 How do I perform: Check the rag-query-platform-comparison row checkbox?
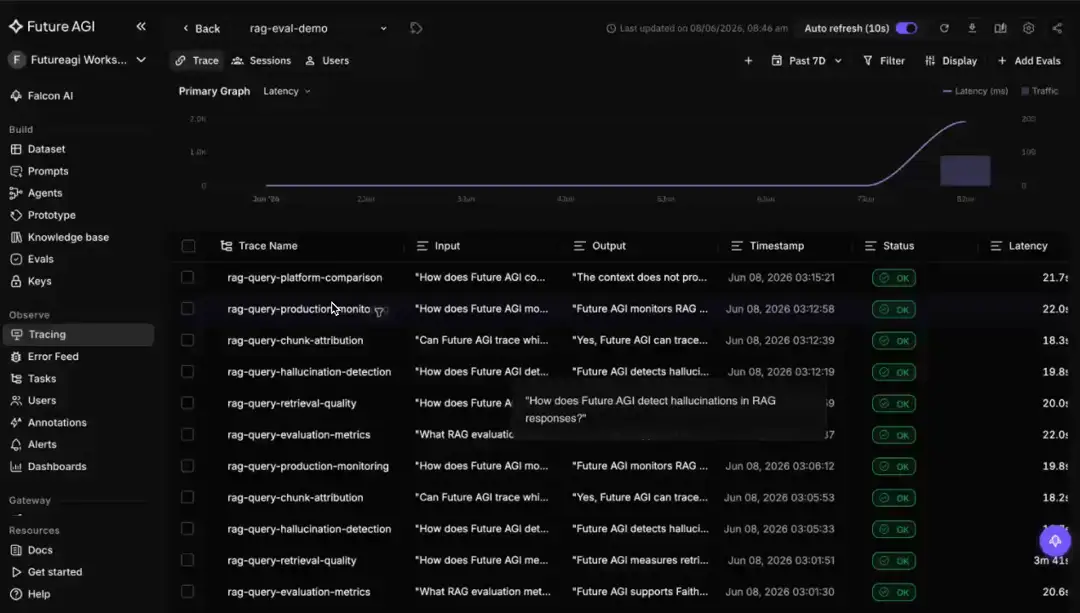(x=187, y=277)
